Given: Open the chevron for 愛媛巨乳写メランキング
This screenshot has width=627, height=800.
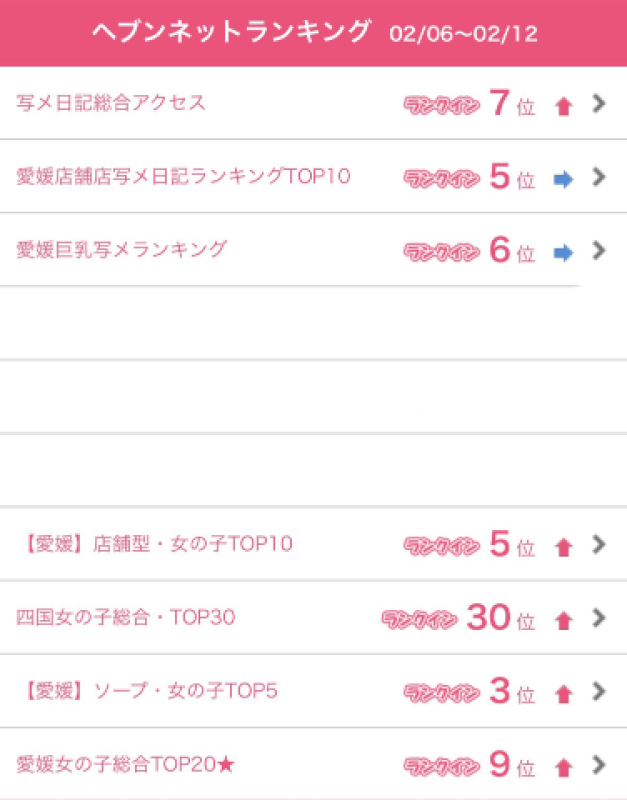Looking at the screenshot, I should (x=599, y=250).
